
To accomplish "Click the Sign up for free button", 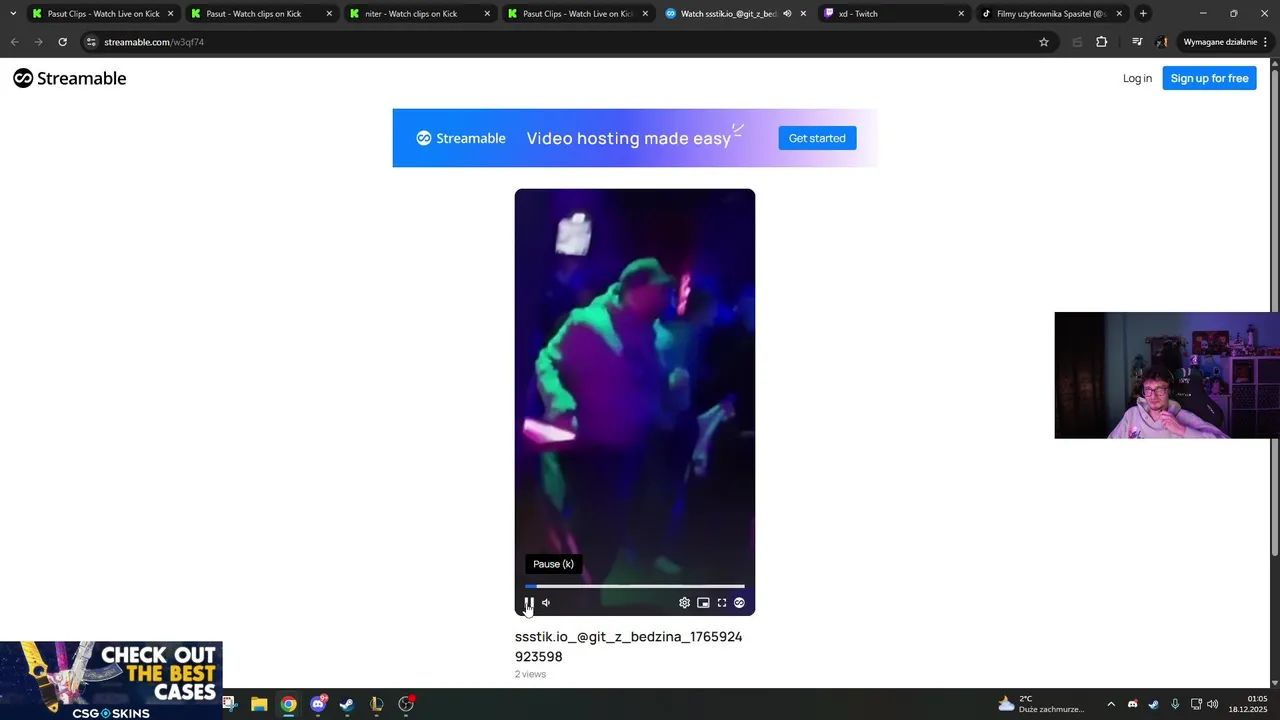I will click(1209, 78).
